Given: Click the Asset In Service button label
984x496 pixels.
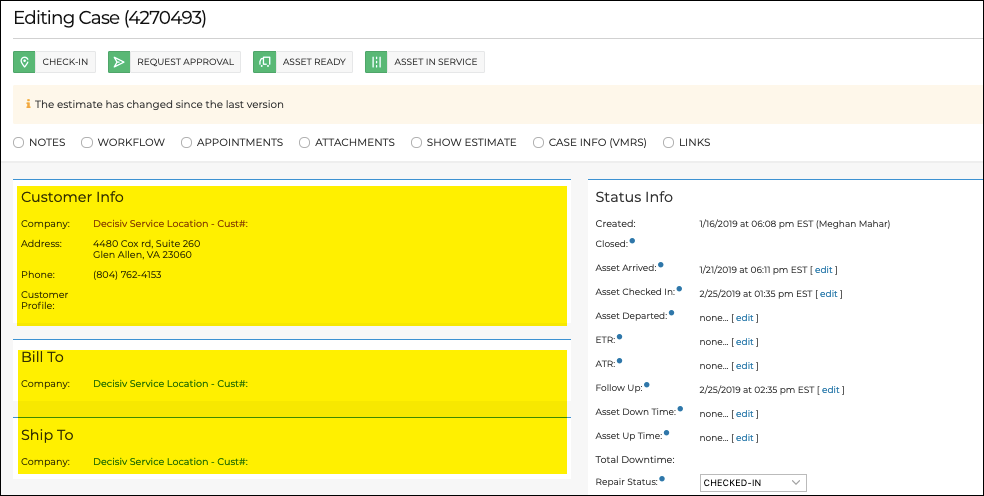Looking at the screenshot, I should point(436,62).
